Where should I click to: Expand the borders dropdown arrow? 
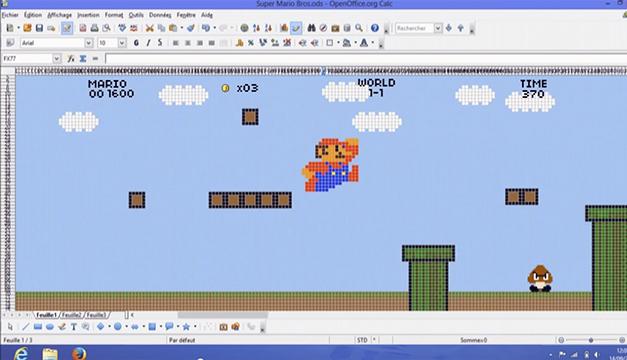point(338,43)
